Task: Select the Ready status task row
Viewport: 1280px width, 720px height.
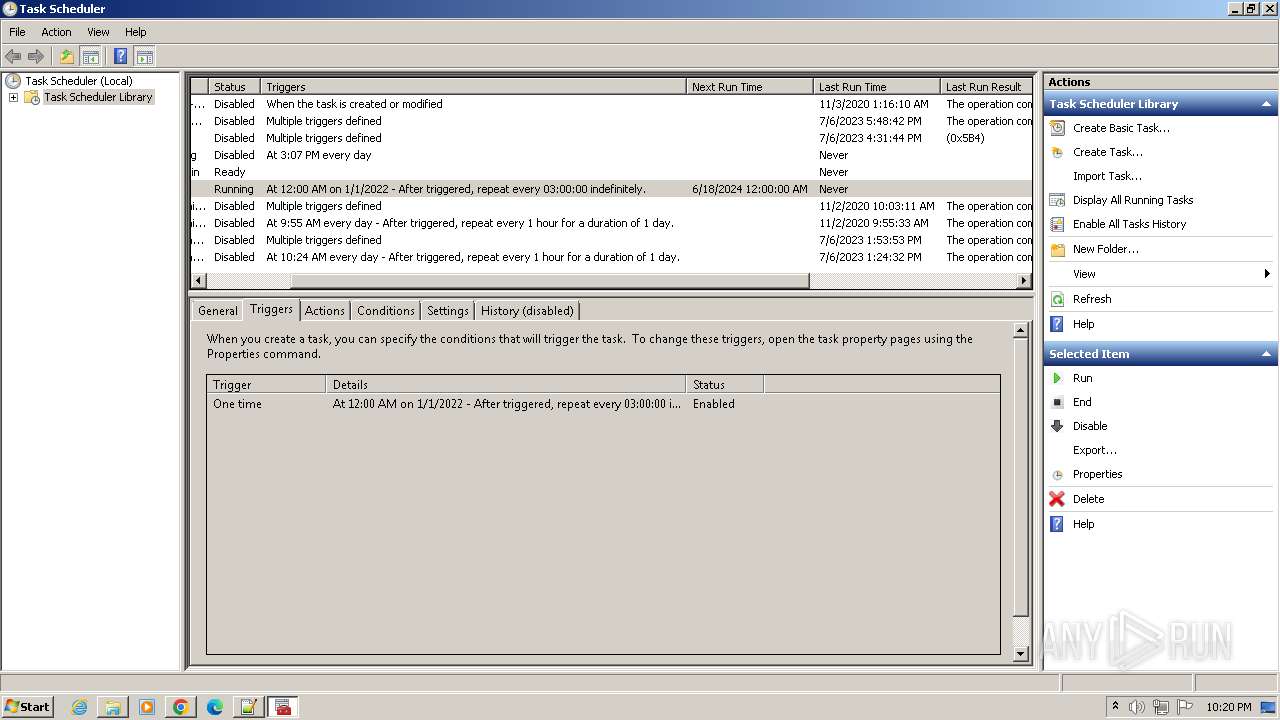Action: [x=611, y=172]
